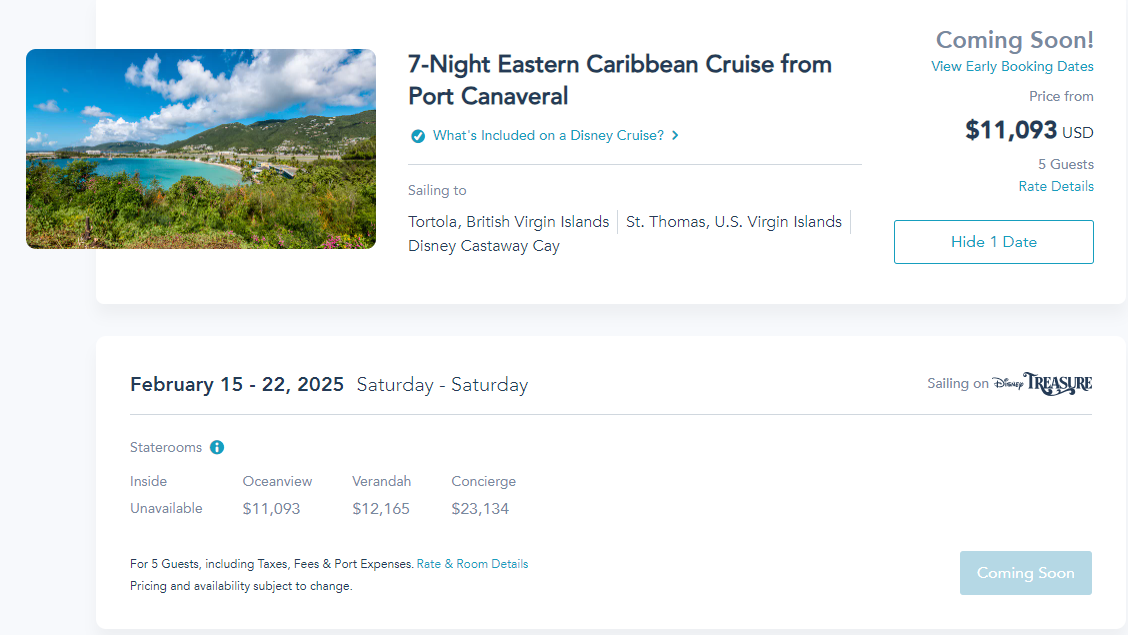This screenshot has height=635, width=1128.
Task: Open Rate & Room Details link
Action: [472, 564]
